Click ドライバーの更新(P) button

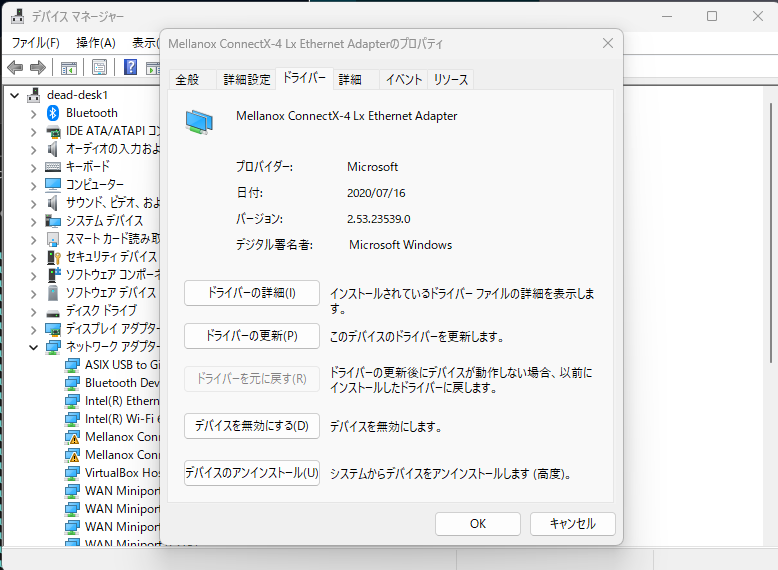point(252,336)
